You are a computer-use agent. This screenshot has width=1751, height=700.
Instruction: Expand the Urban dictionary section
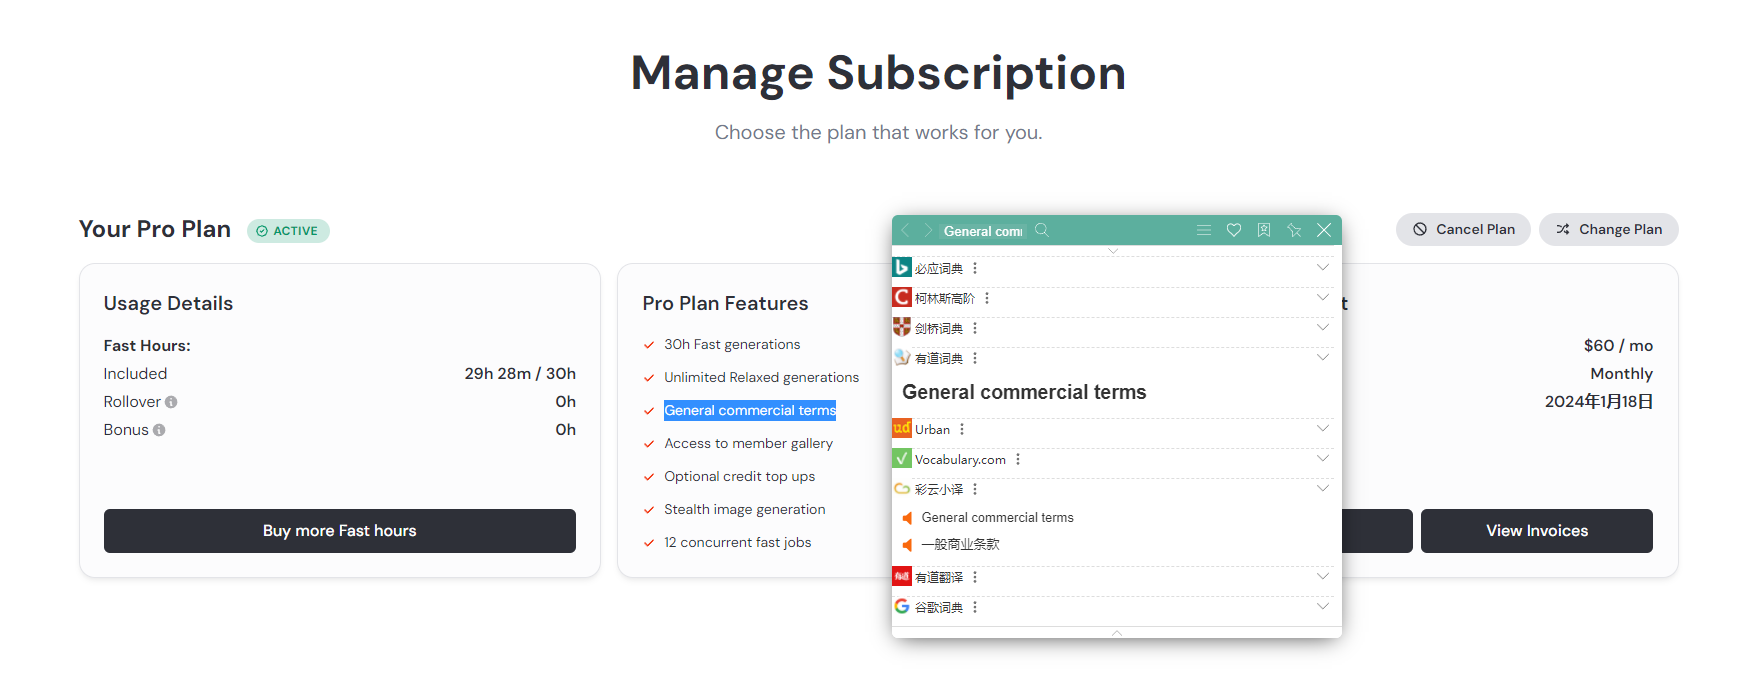tap(1322, 429)
